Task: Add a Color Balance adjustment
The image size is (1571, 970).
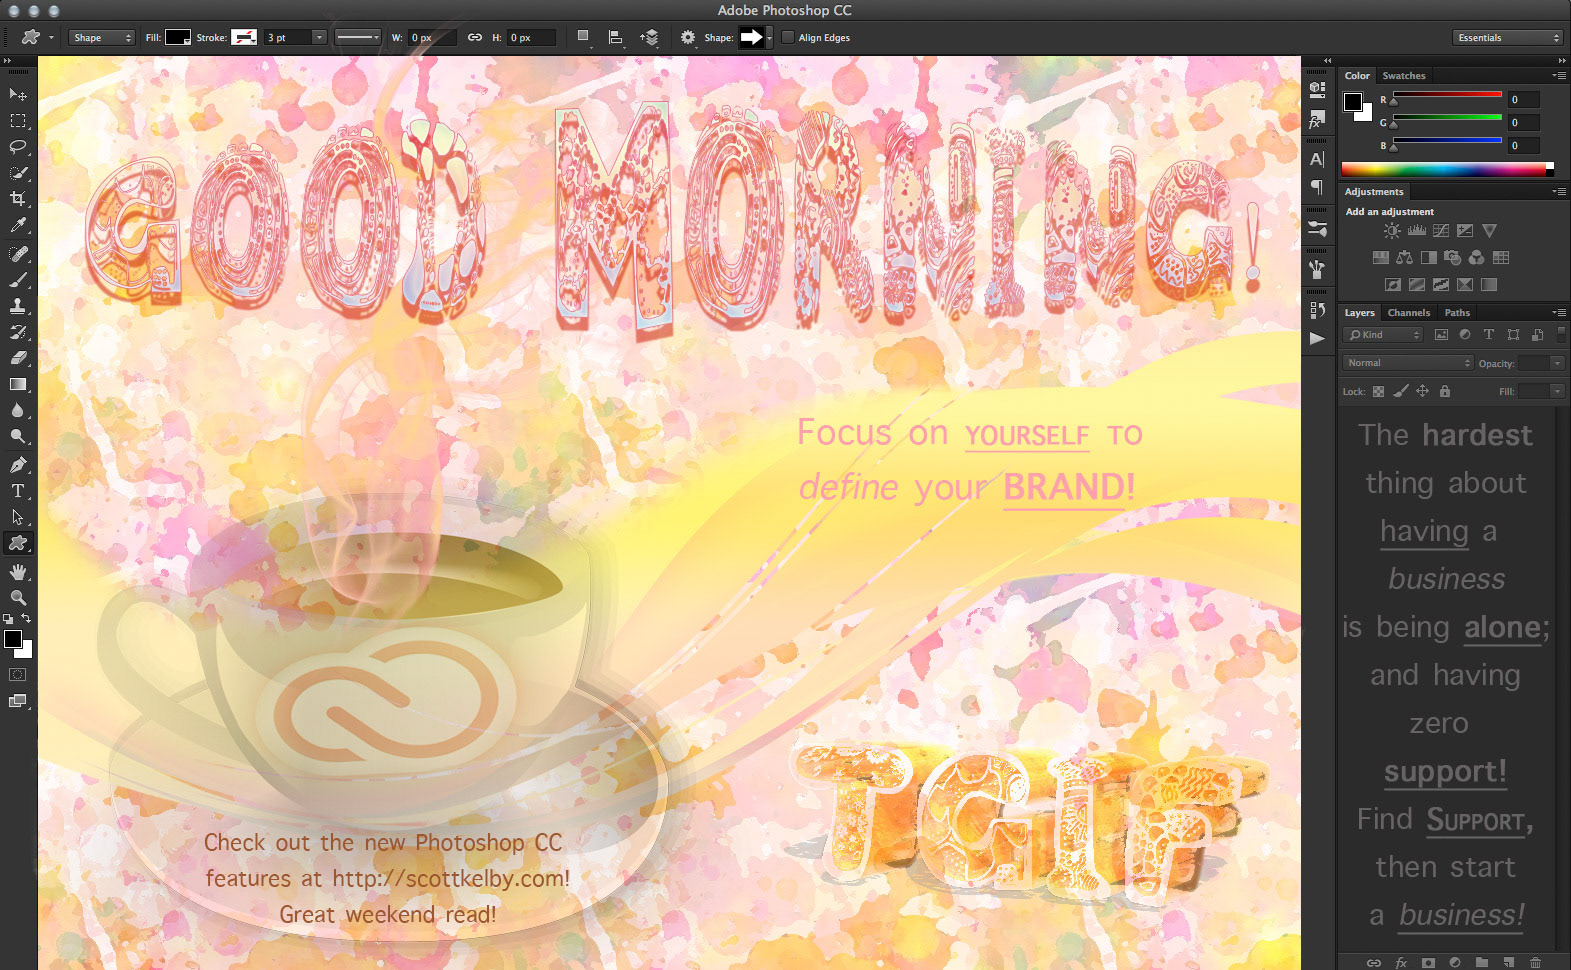Action: click(x=1404, y=258)
